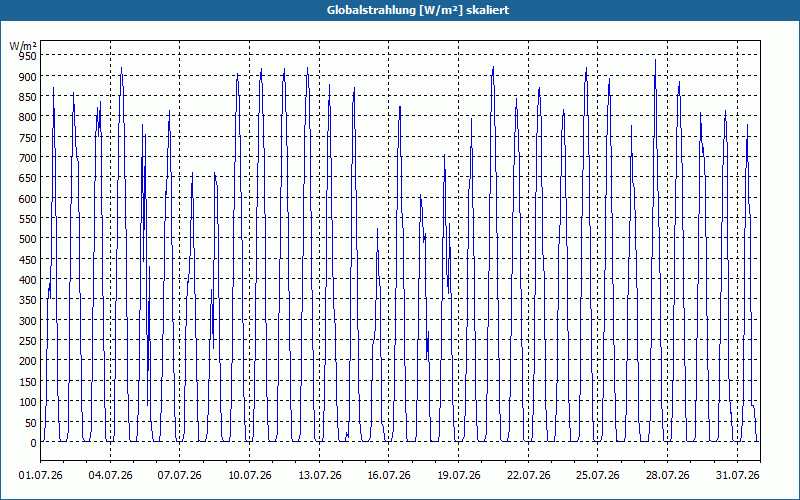Click the 22.07.26 date label
Viewport: 800px width, 500px height.
[x=529, y=475]
